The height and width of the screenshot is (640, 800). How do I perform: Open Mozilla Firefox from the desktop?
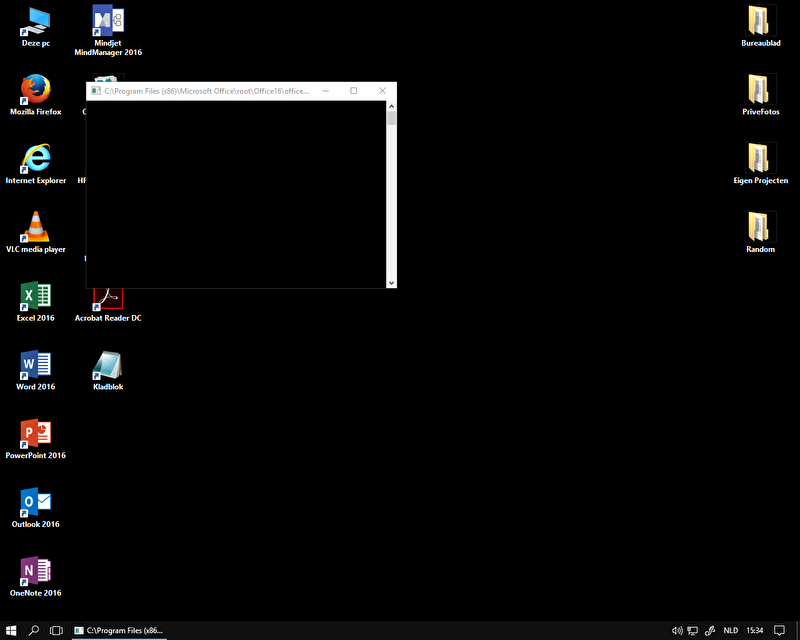(x=36, y=91)
